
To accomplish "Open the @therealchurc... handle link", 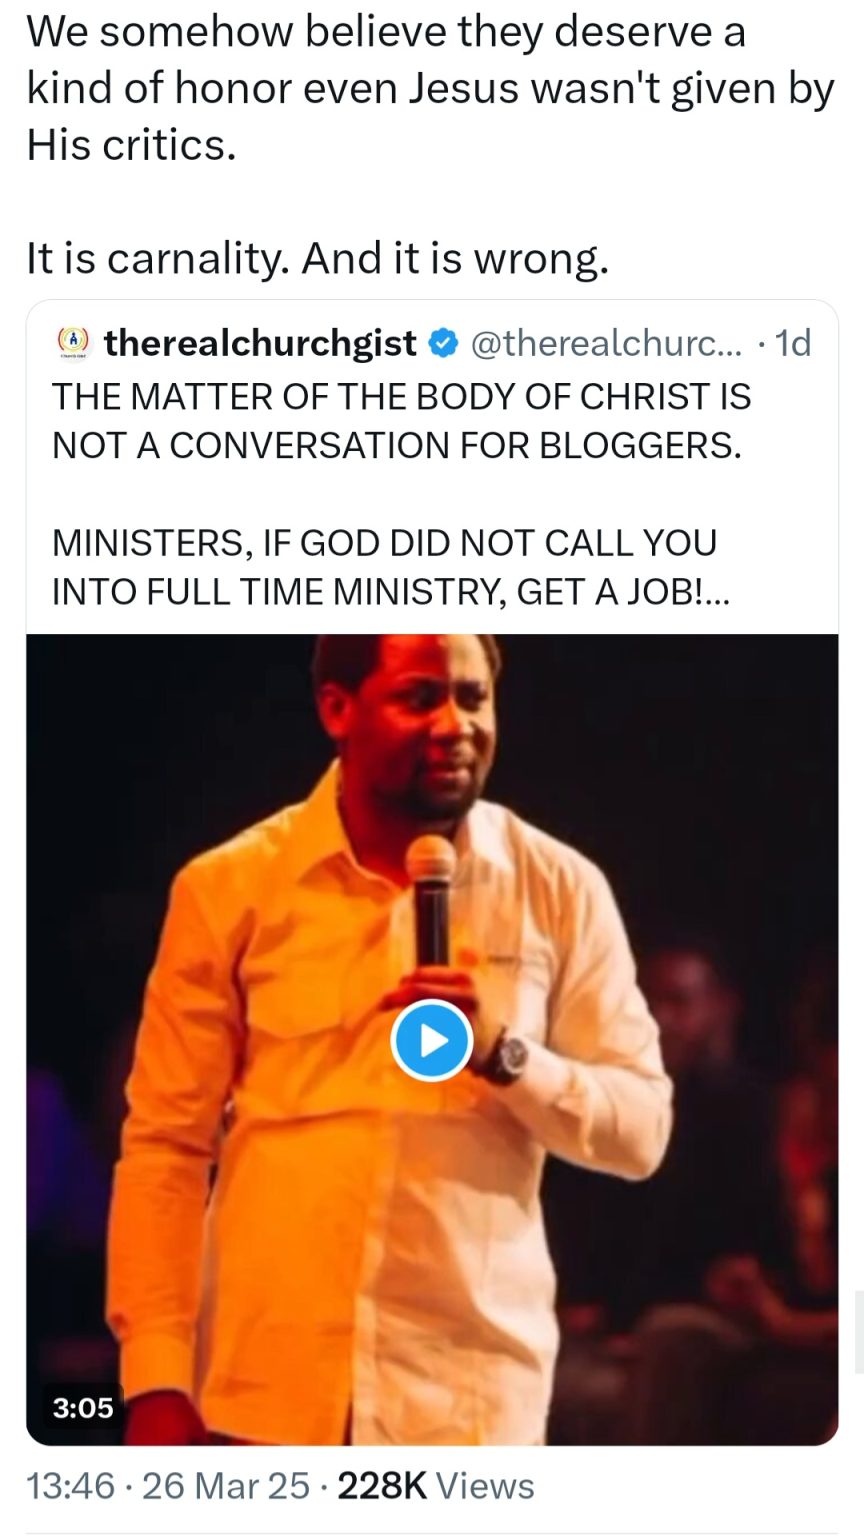I will click(x=607, y=343).
